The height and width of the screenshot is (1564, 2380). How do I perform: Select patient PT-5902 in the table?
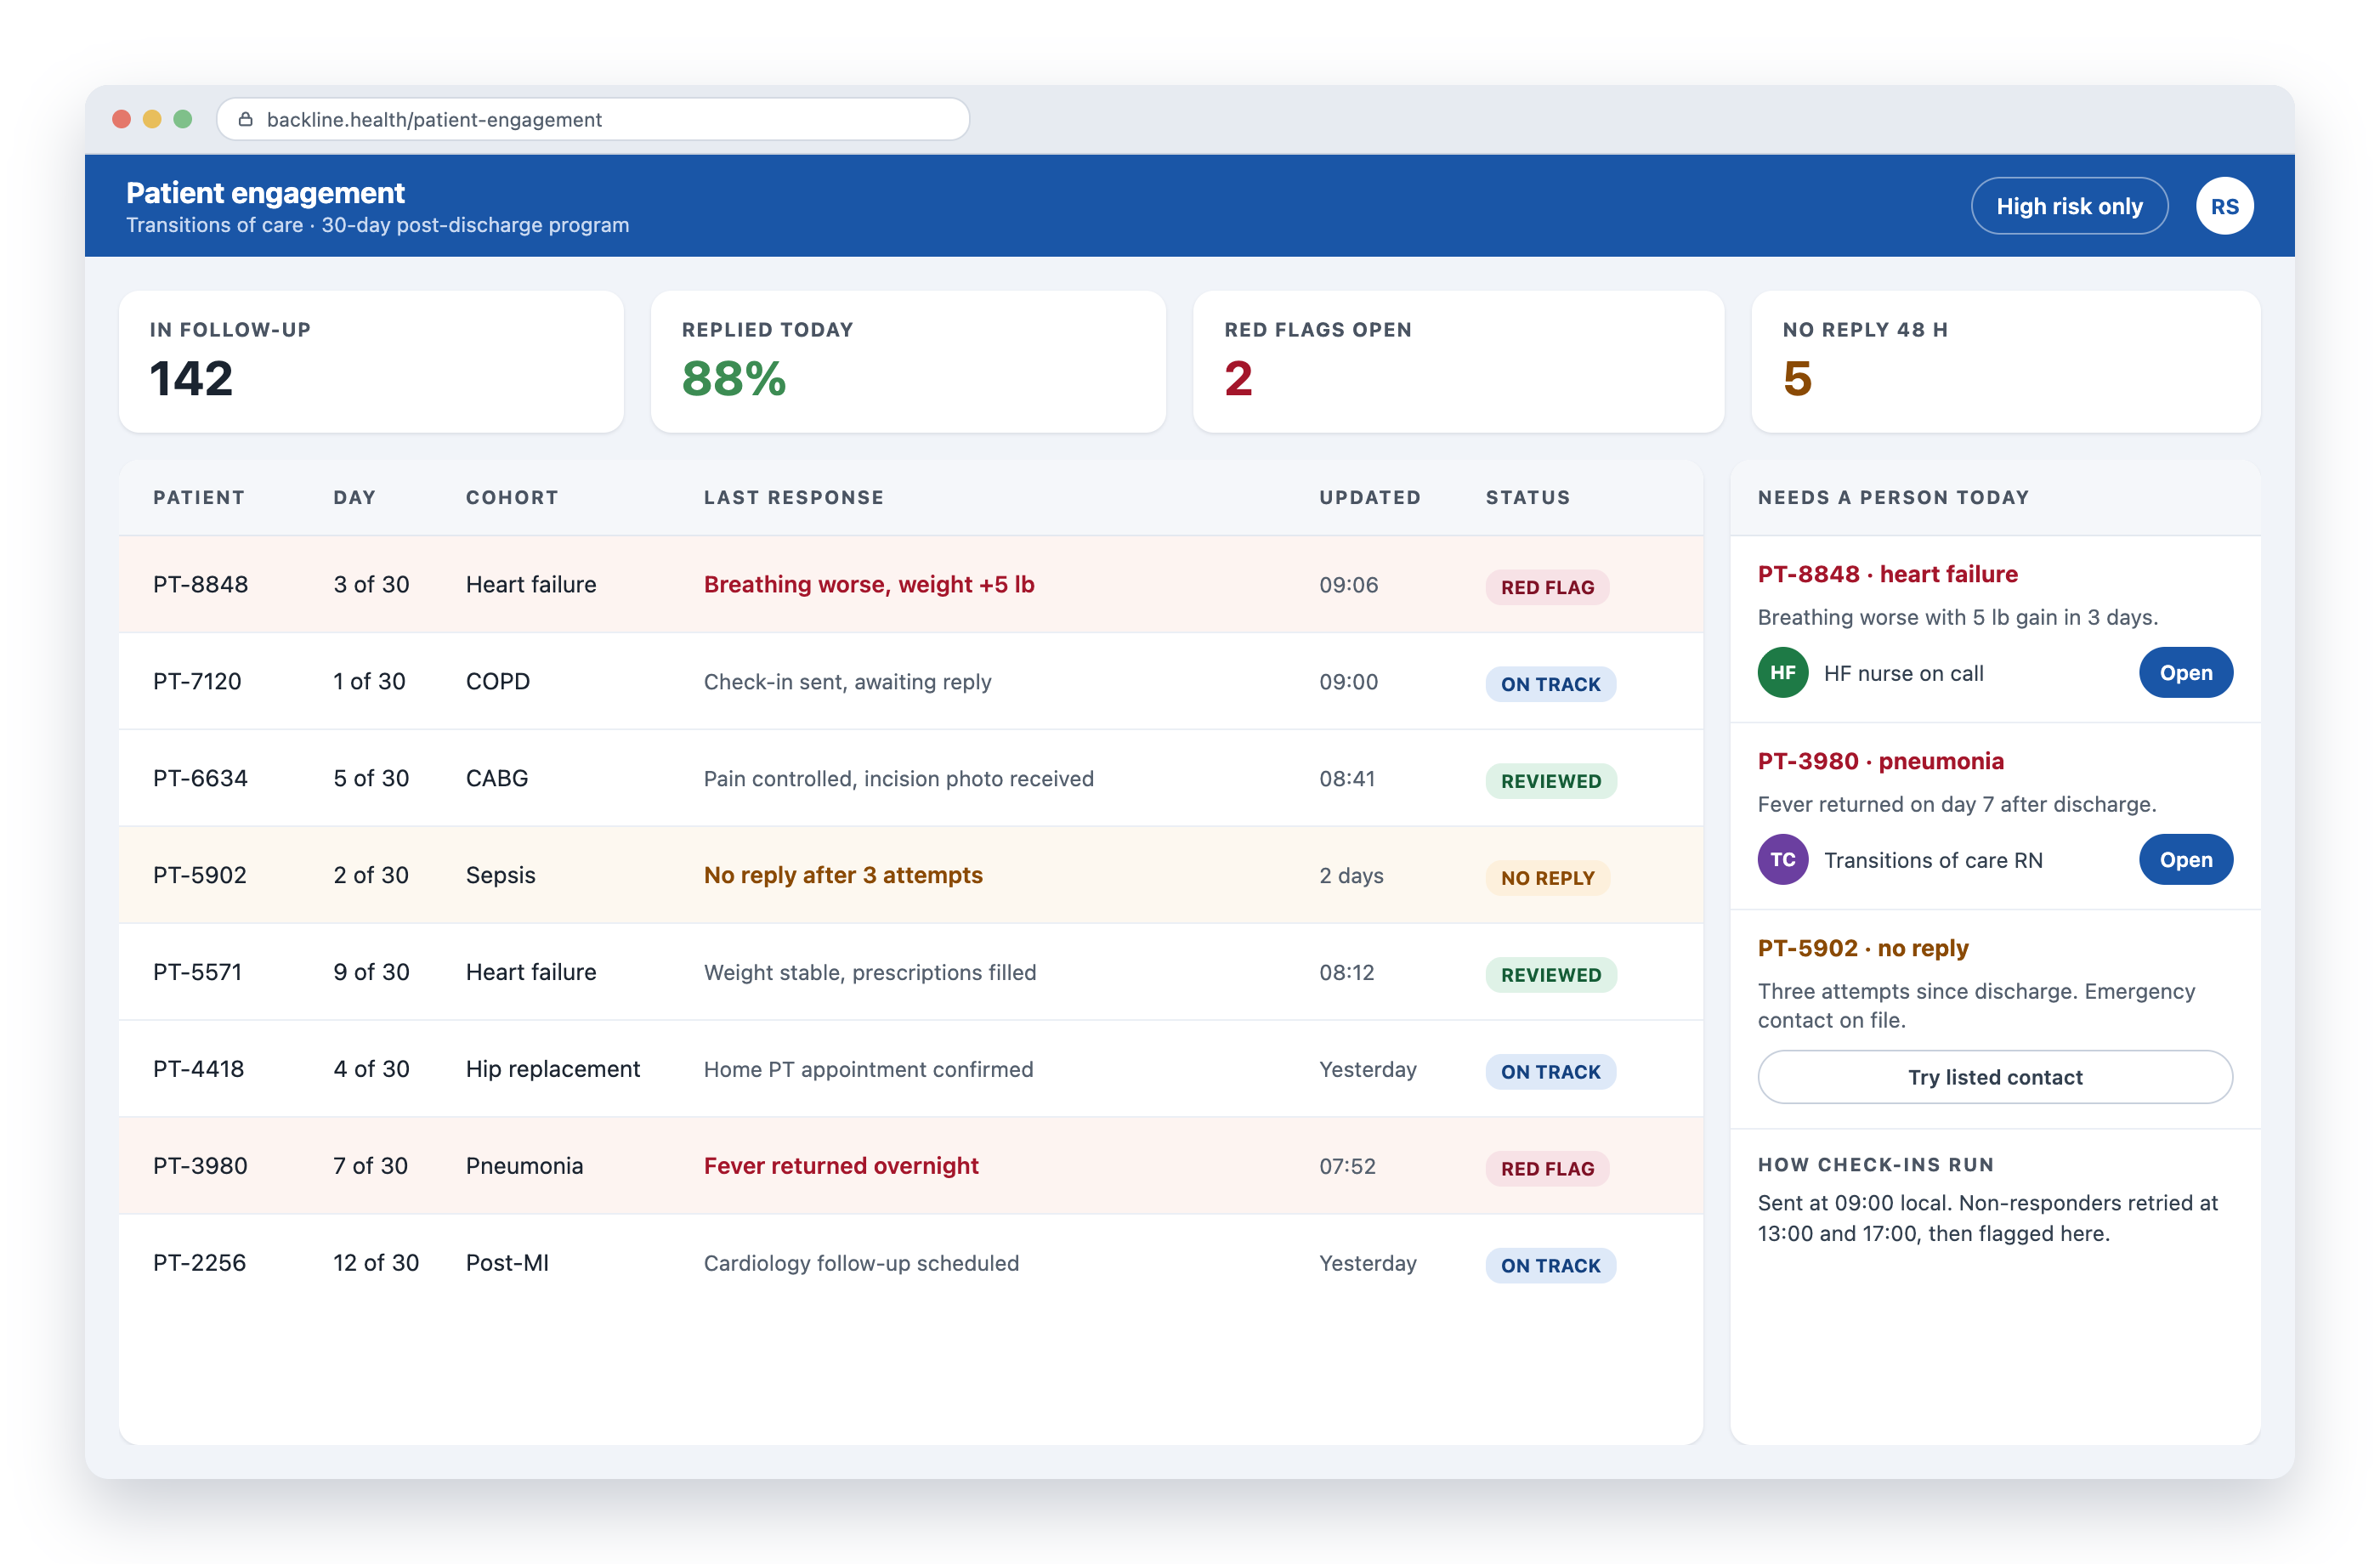click(910, 876)
